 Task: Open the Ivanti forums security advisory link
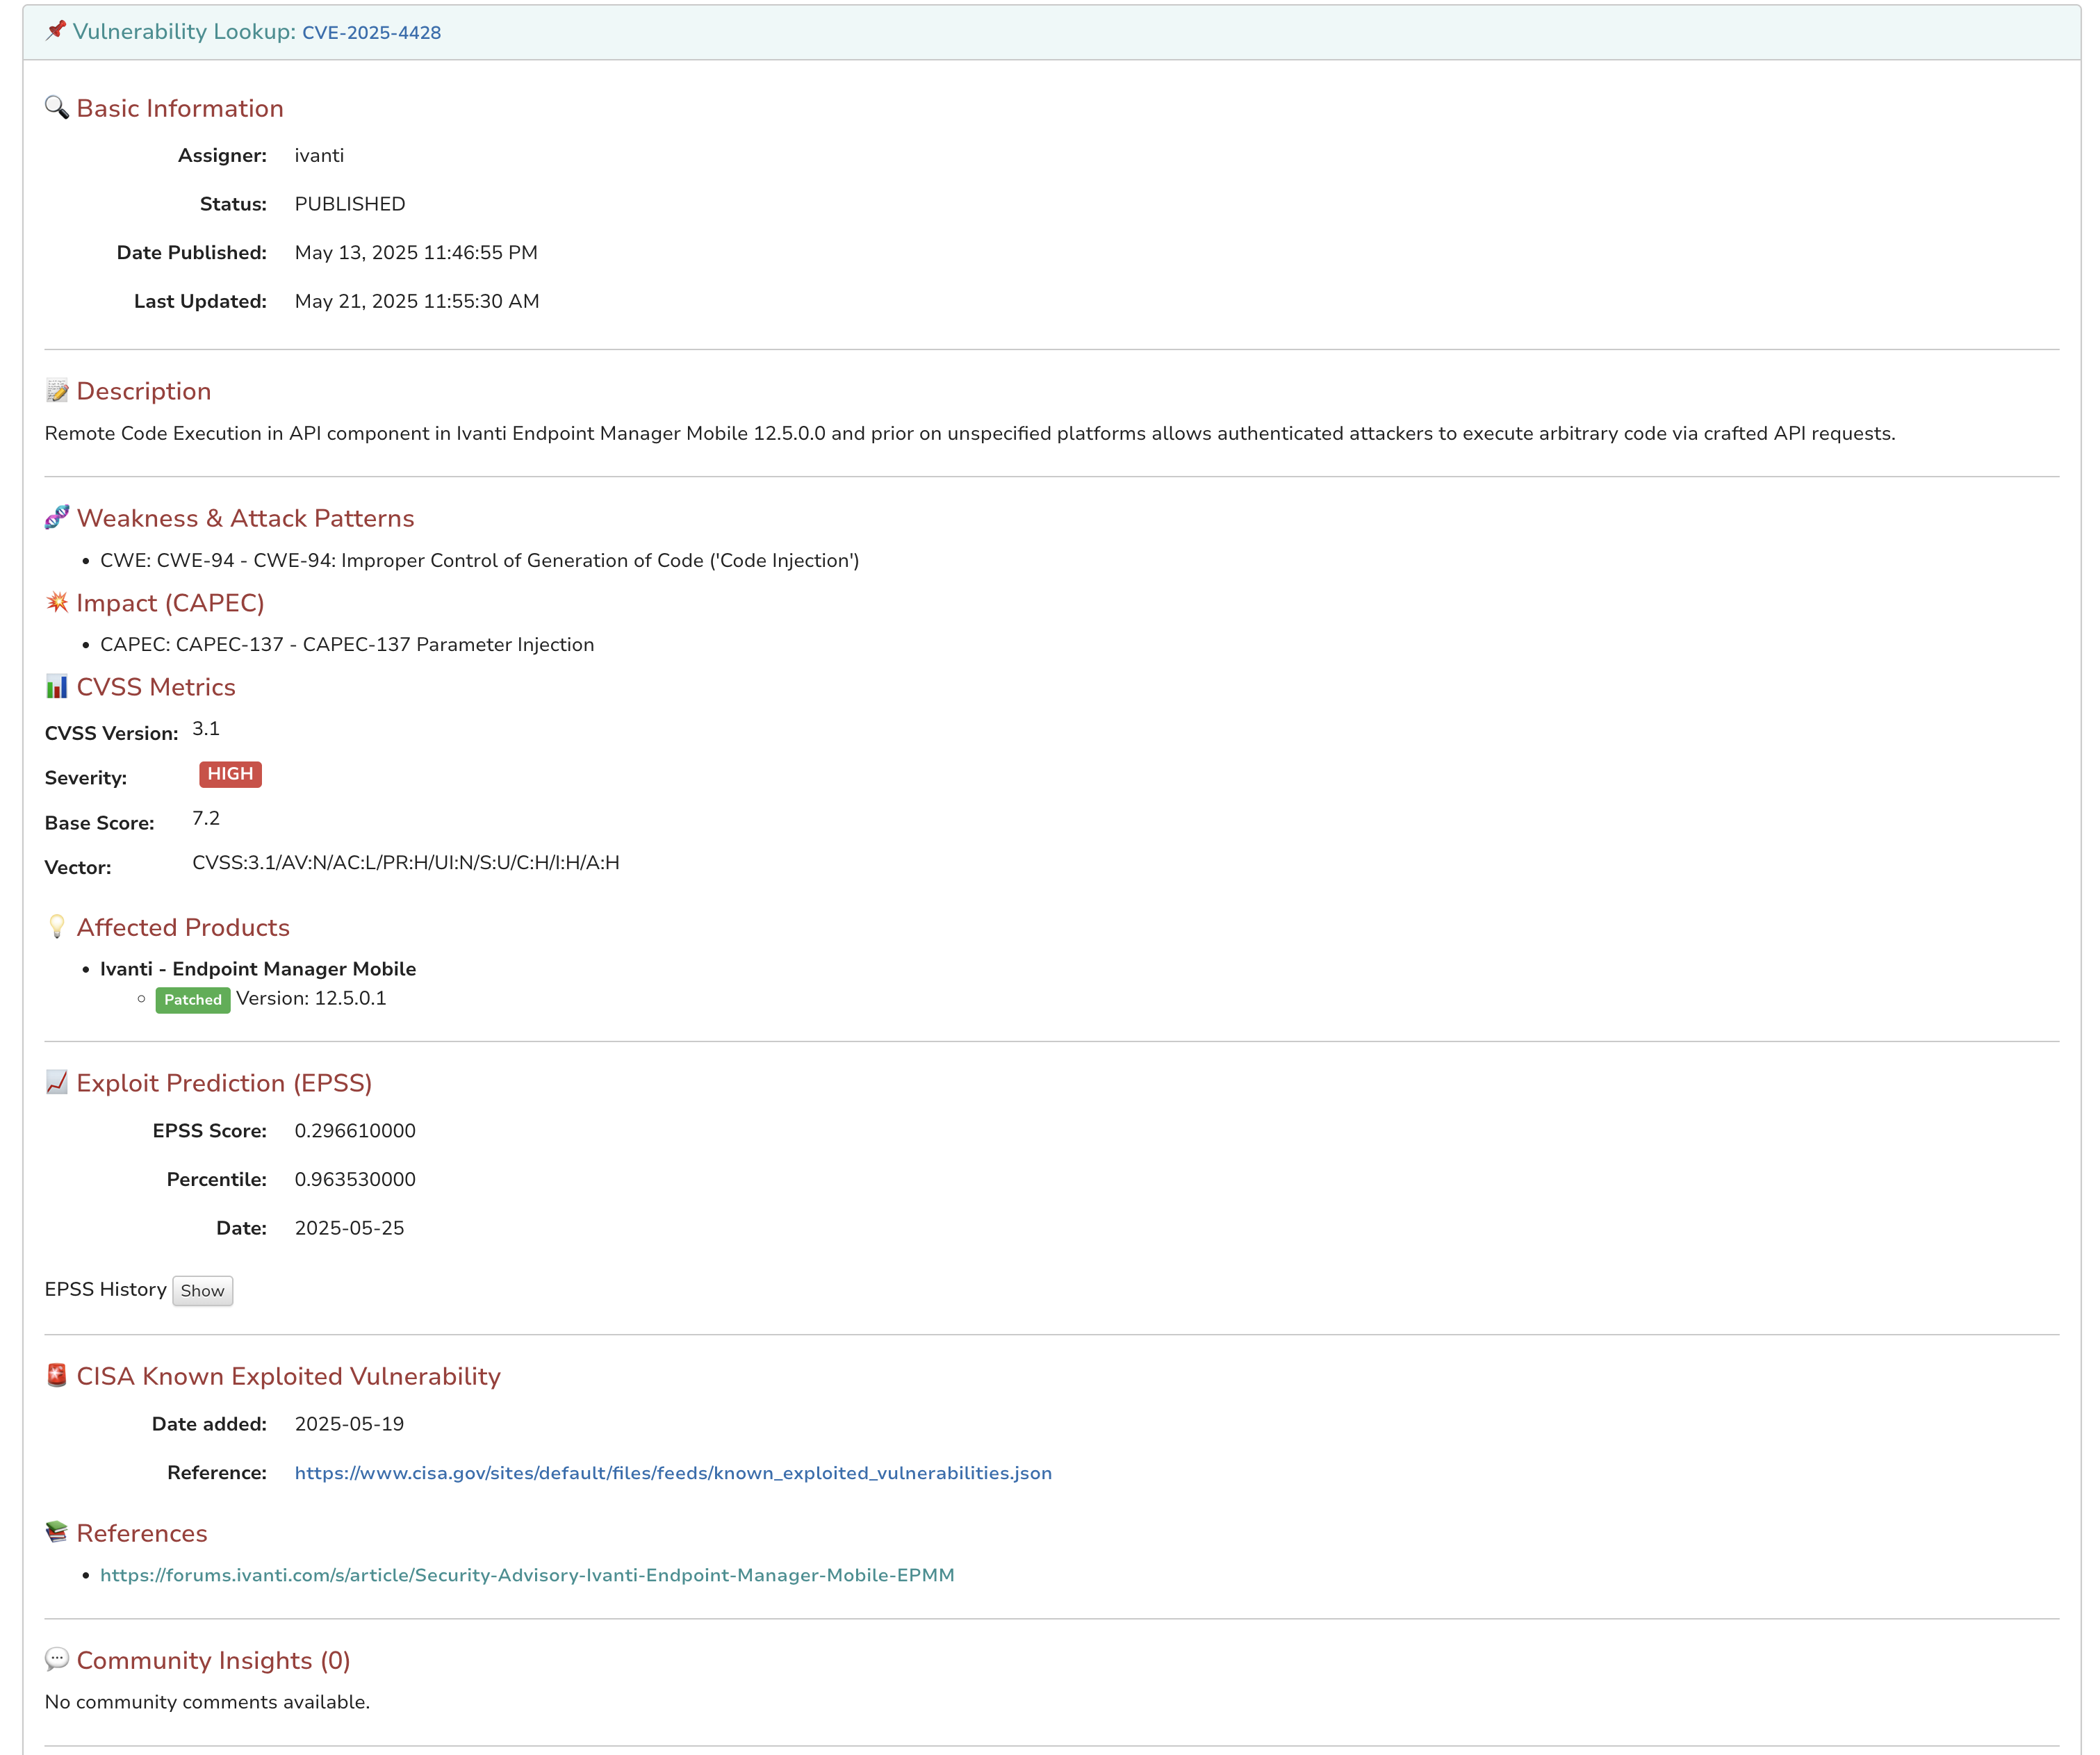(527, 1575)
